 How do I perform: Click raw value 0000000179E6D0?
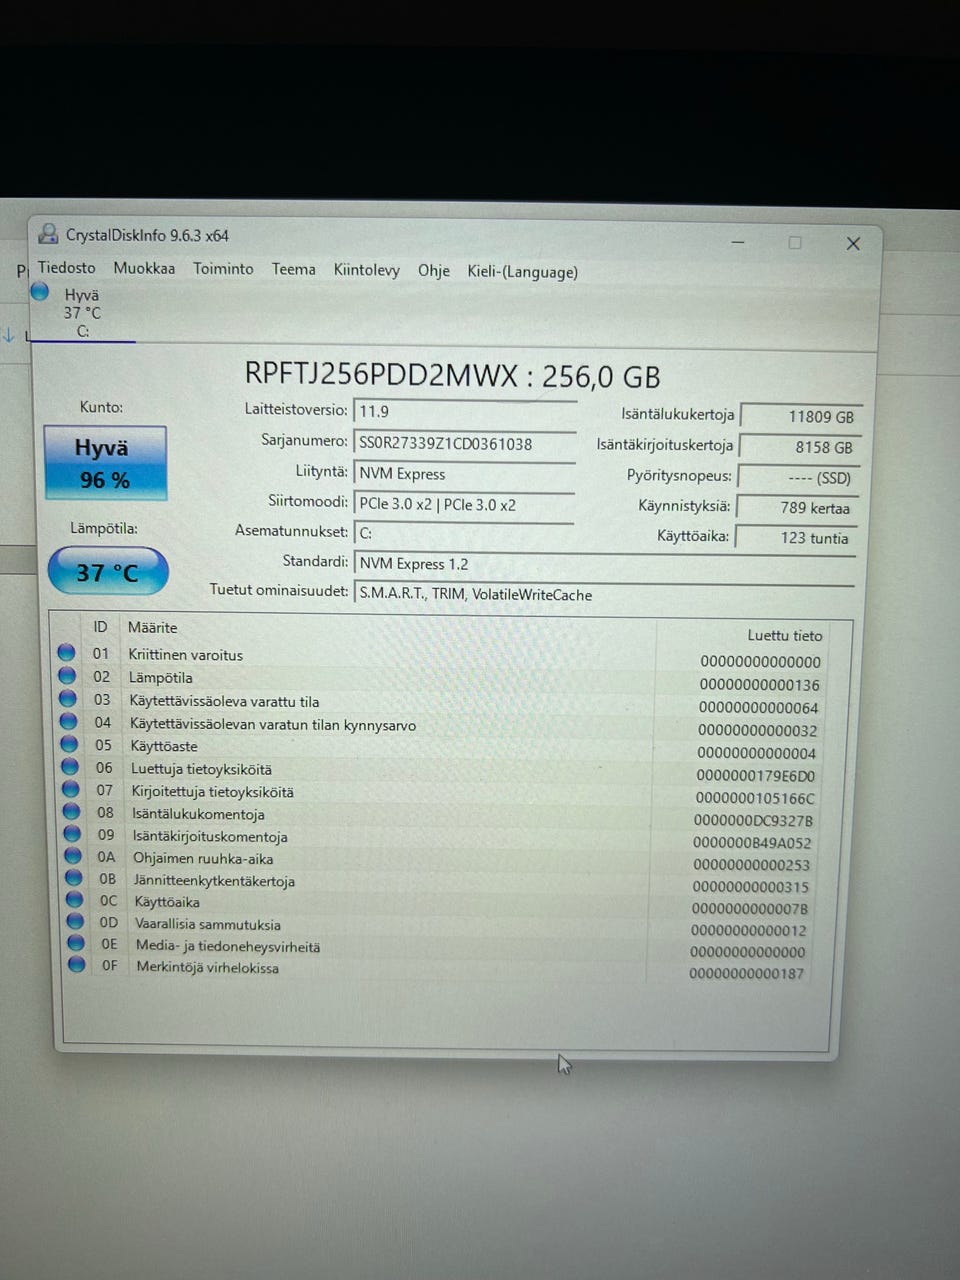[x=756, y=776]
